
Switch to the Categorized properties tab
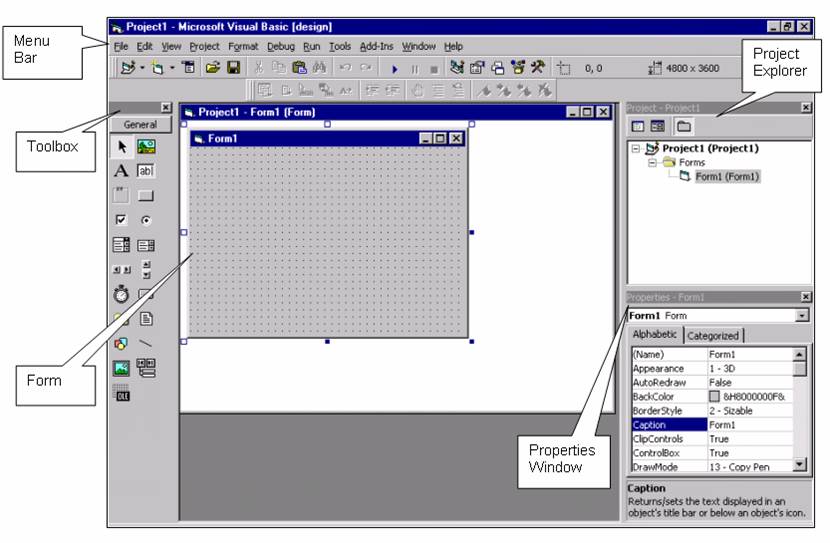713,336
